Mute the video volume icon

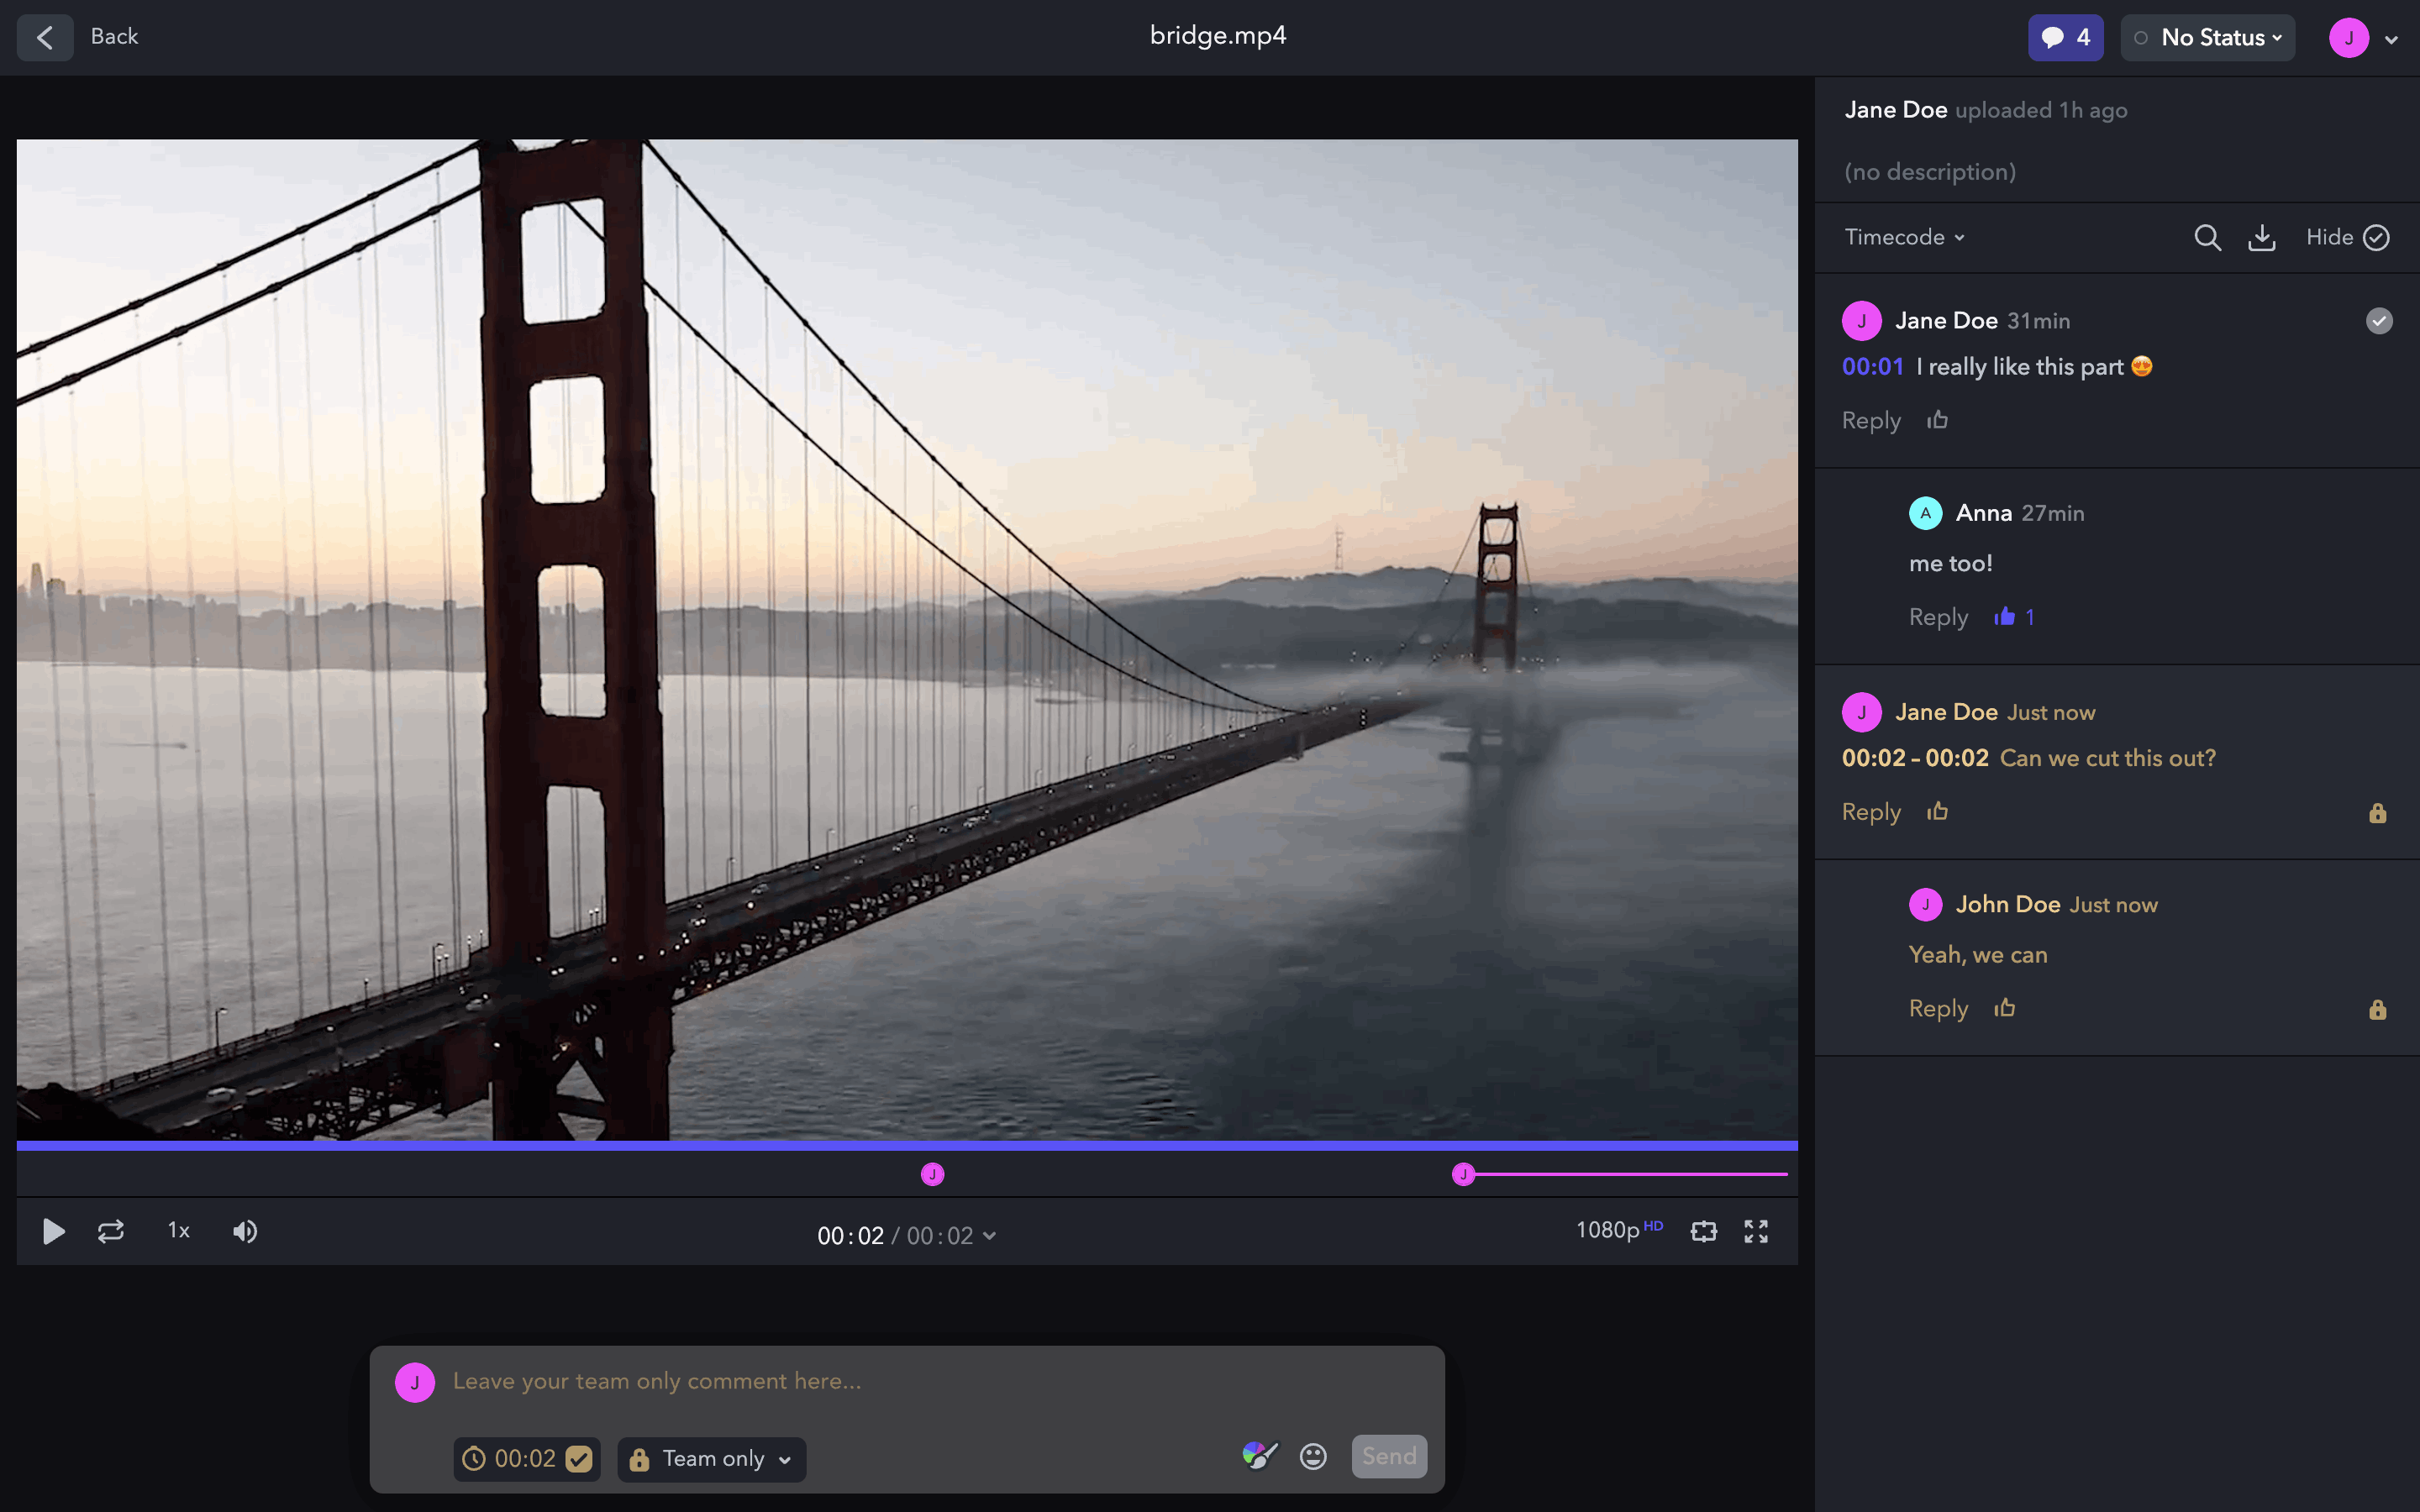pos(245,1231)
